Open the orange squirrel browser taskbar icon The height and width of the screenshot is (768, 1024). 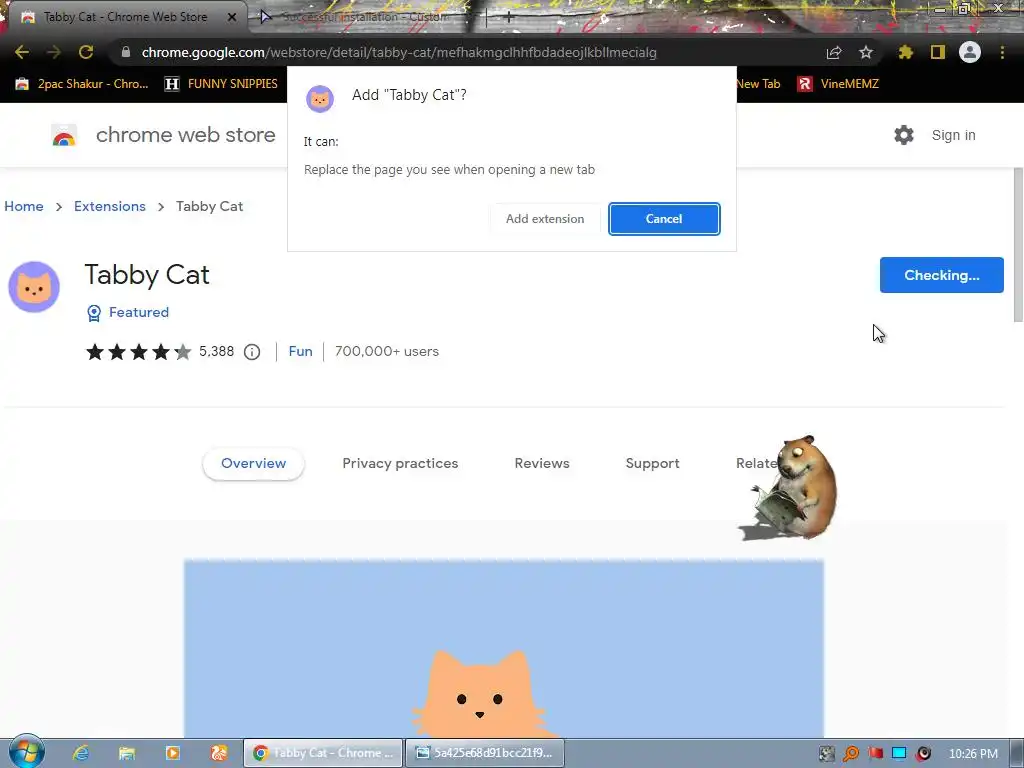pos(218,753)
